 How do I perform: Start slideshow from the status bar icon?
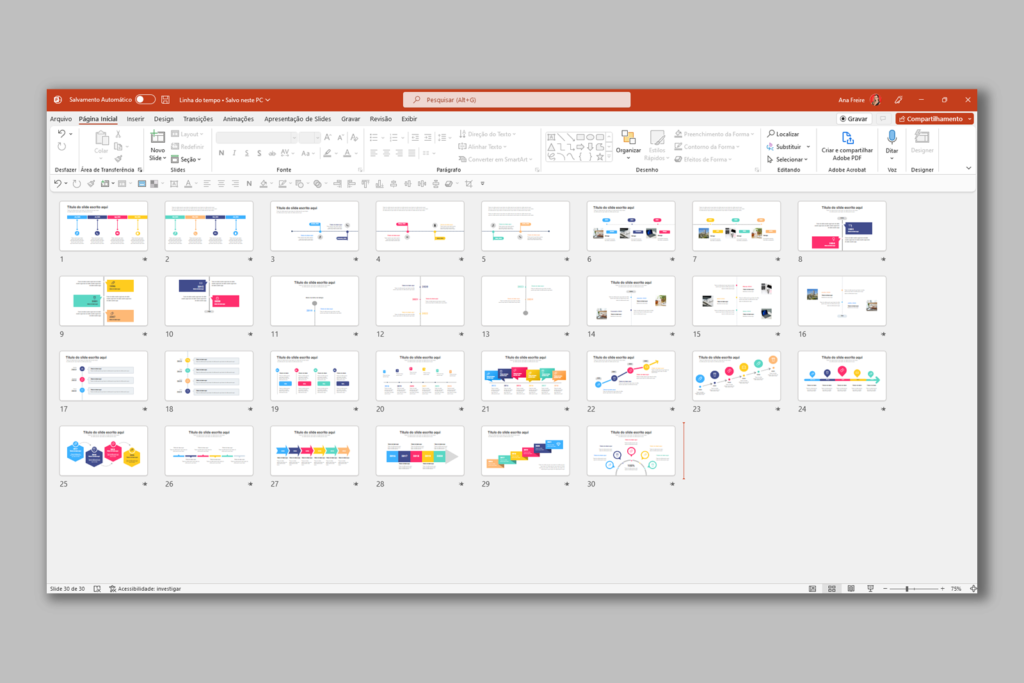click(x=870, y=589)
